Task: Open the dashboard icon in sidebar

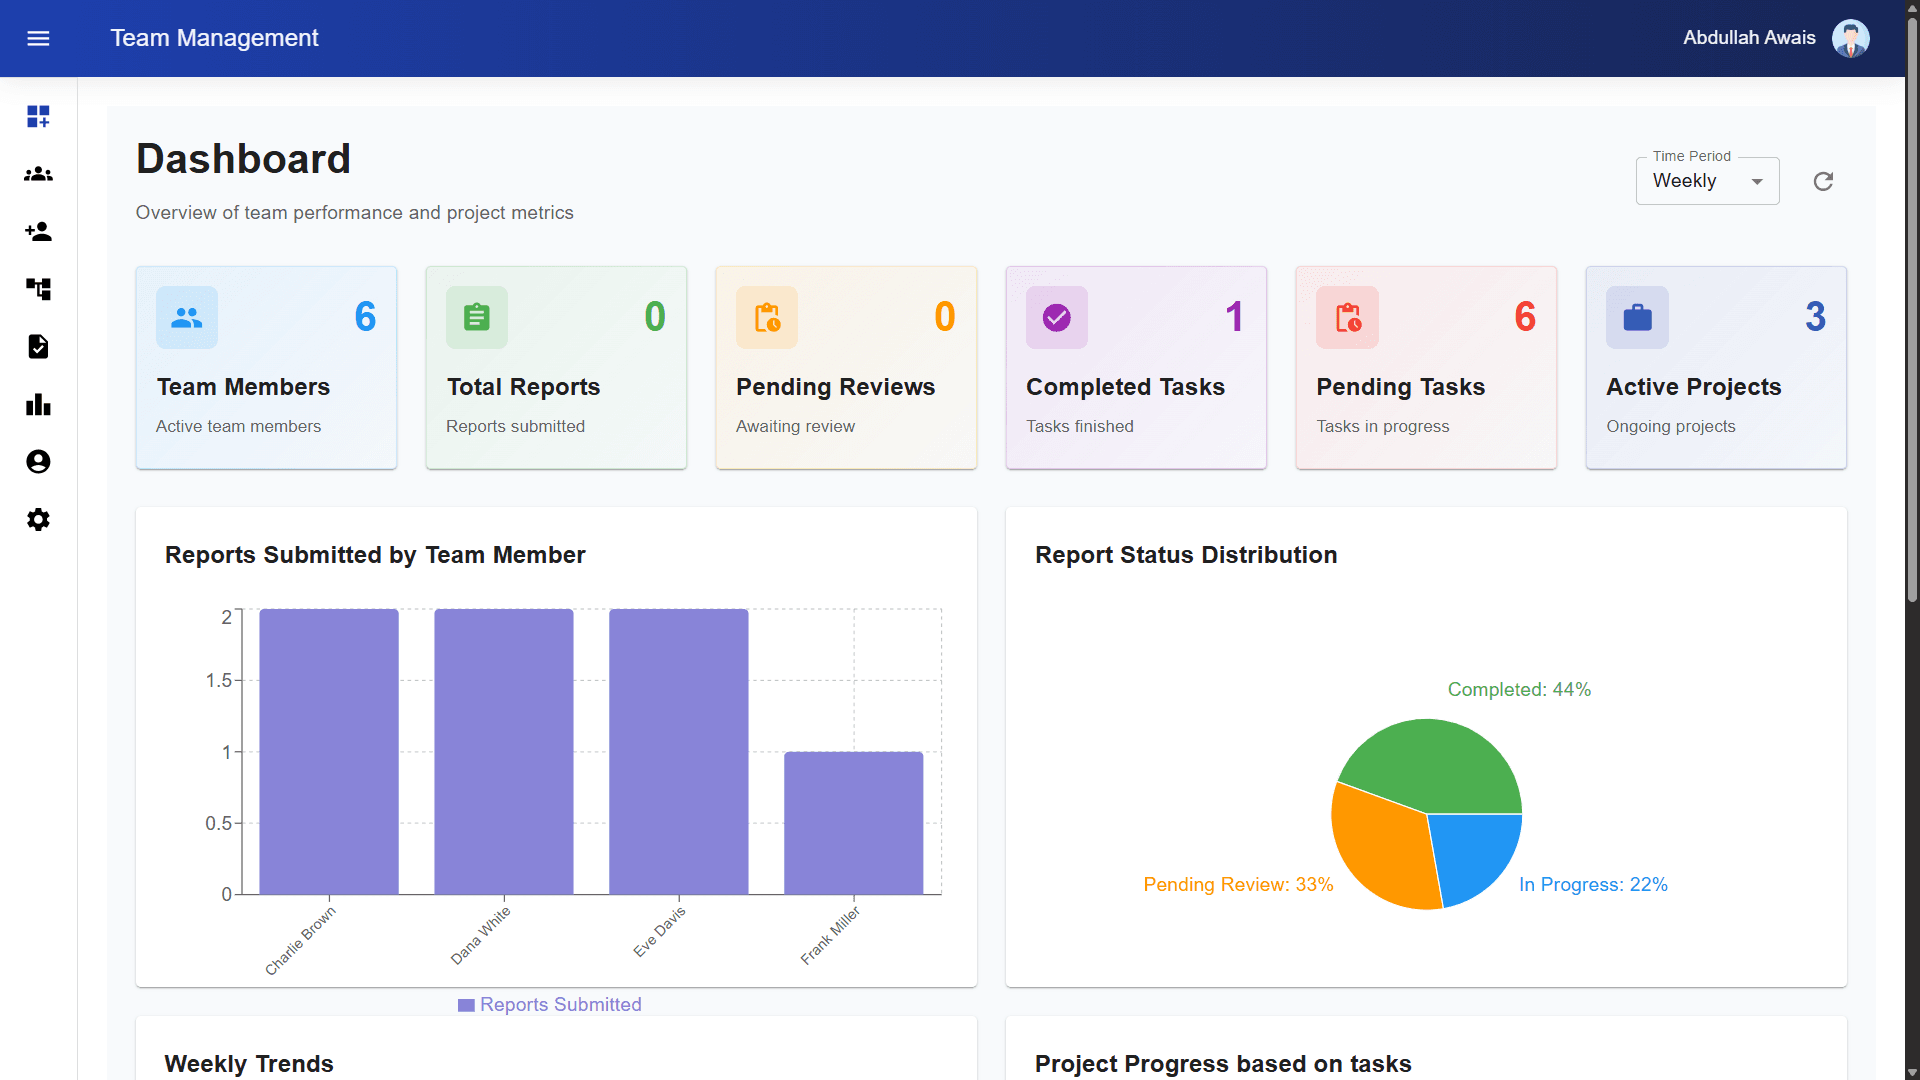Action: pos(38,117)
